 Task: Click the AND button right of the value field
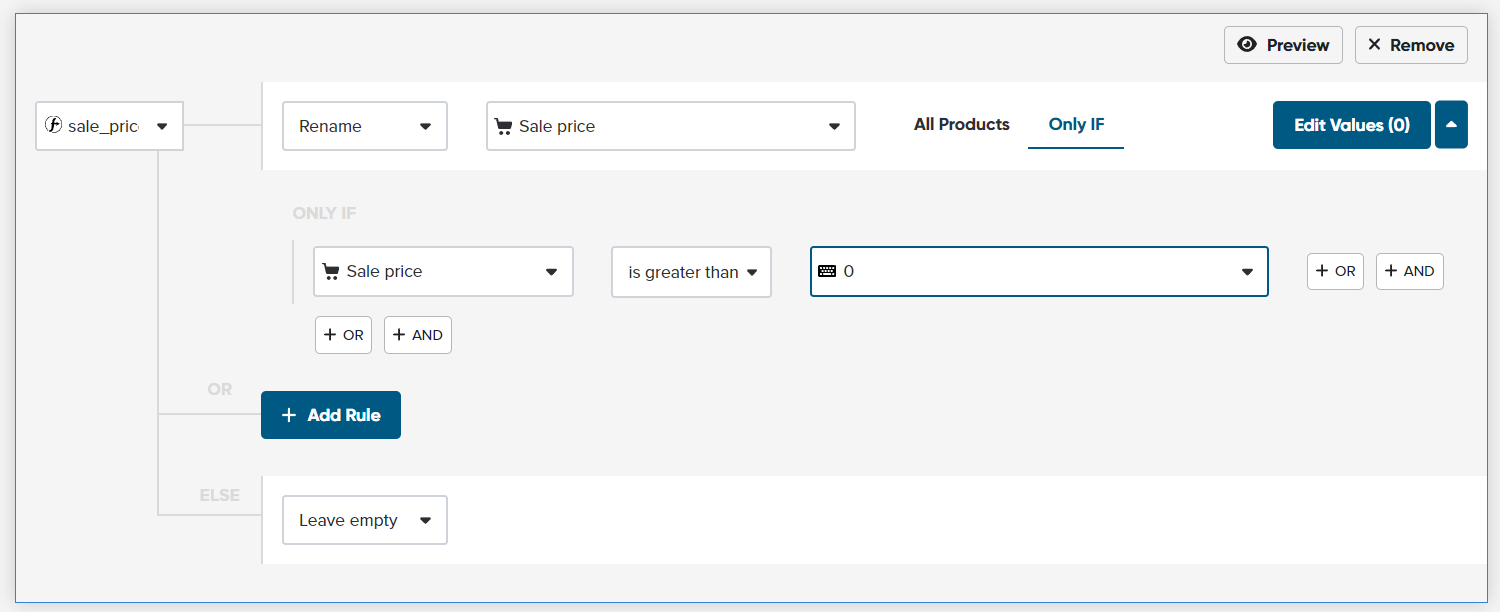tap(1409, 271)
